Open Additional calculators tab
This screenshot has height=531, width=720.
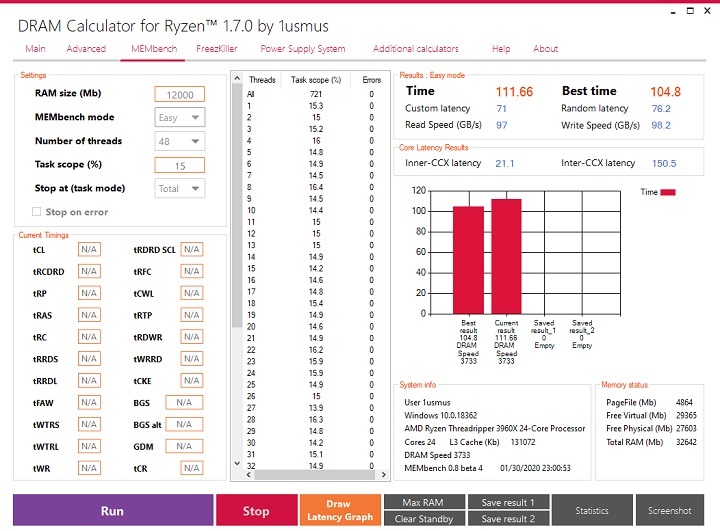[x=416, y=49]
